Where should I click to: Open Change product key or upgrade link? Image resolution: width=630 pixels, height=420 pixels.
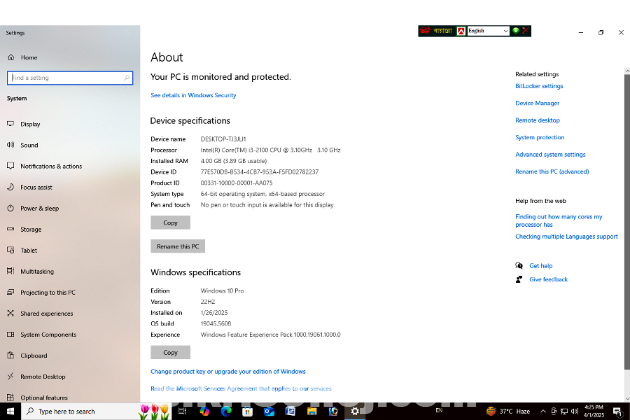point(228,372)
